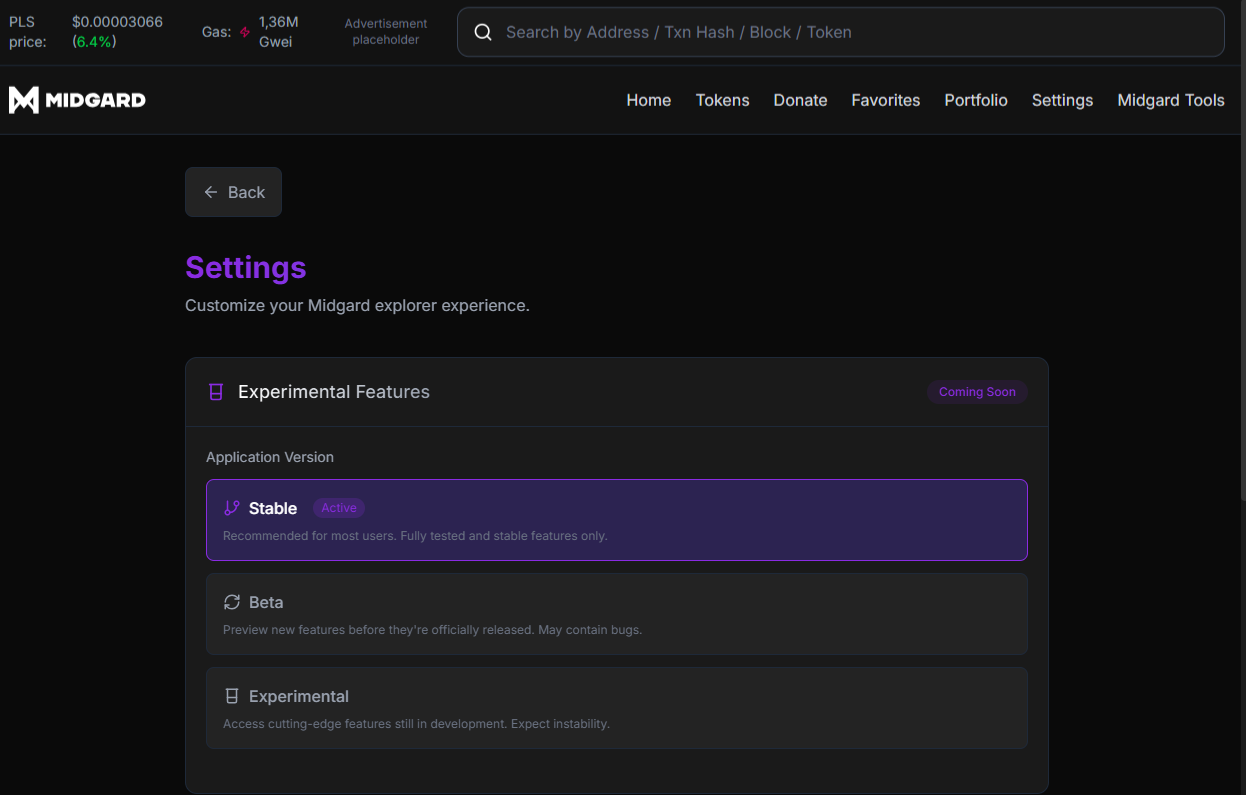The height and width of the screenshot is (795, 1246).
Task: Select the Experimental application version
Action: (617, 708)
